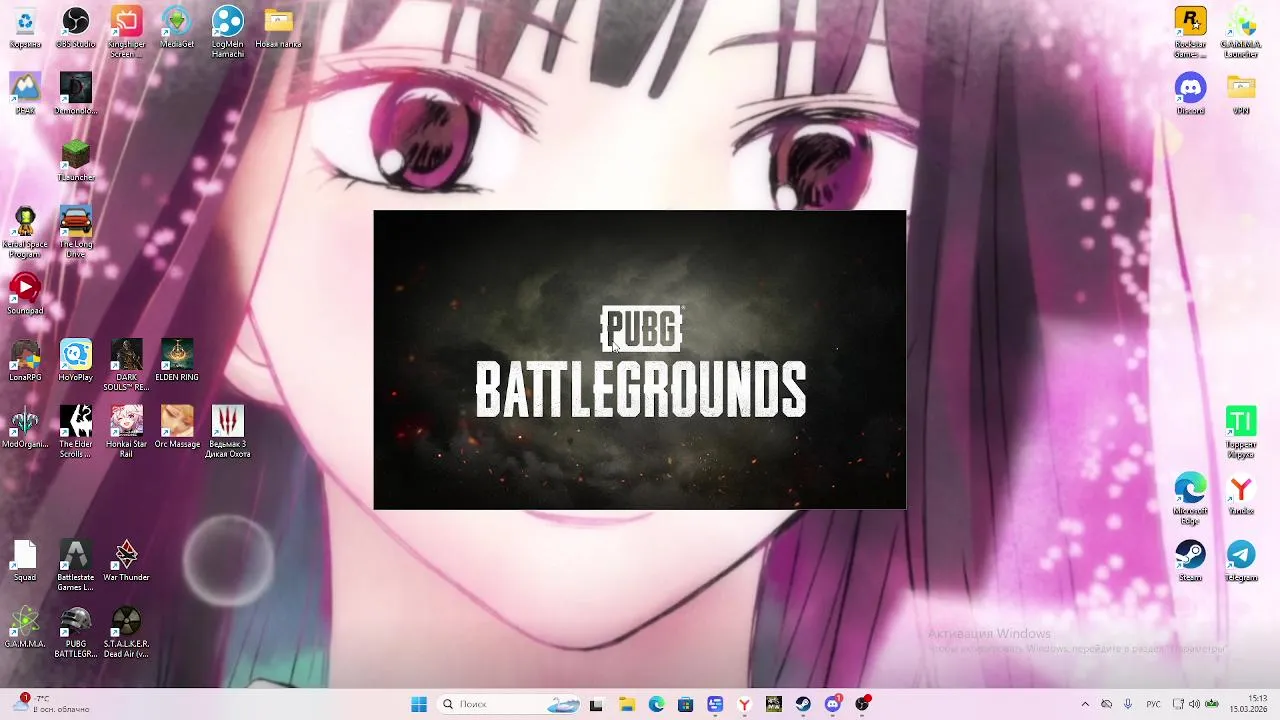Open Battlestate Games Launcher shortcut
This screenshot has height=720, width=1280.
coord(76,566)
